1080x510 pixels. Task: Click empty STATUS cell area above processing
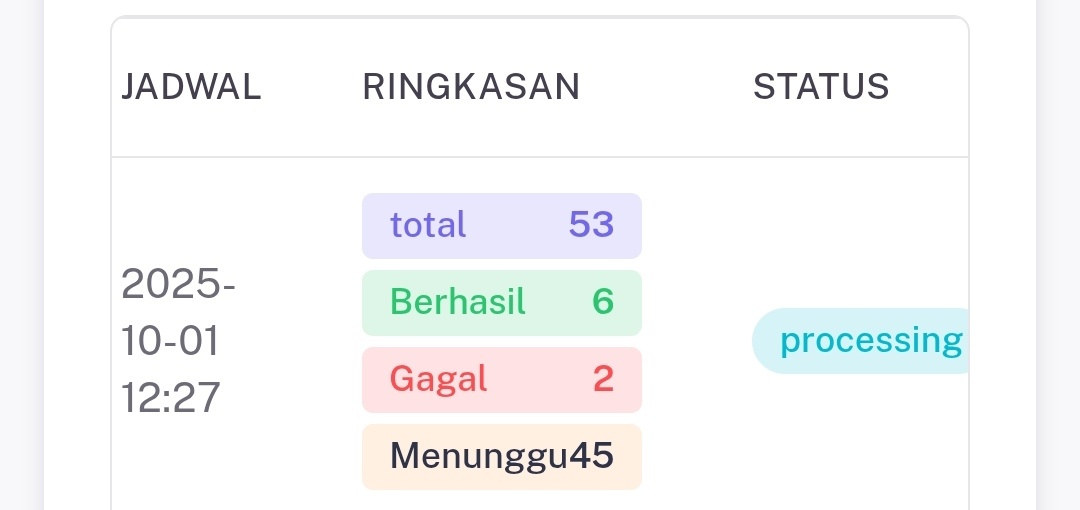tap(860, 230)
